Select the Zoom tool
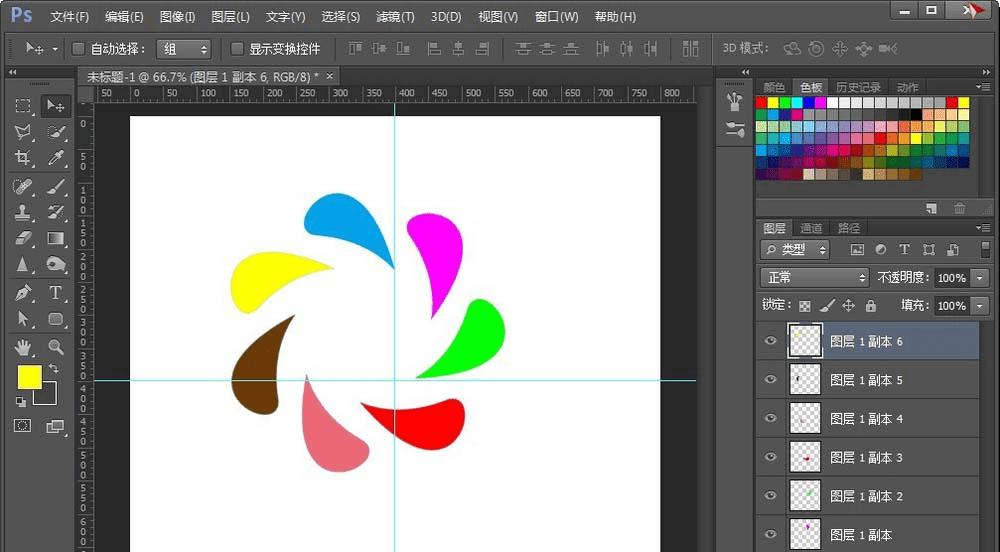This screenshot has width=1000, height=552. (x=56, y=347)
